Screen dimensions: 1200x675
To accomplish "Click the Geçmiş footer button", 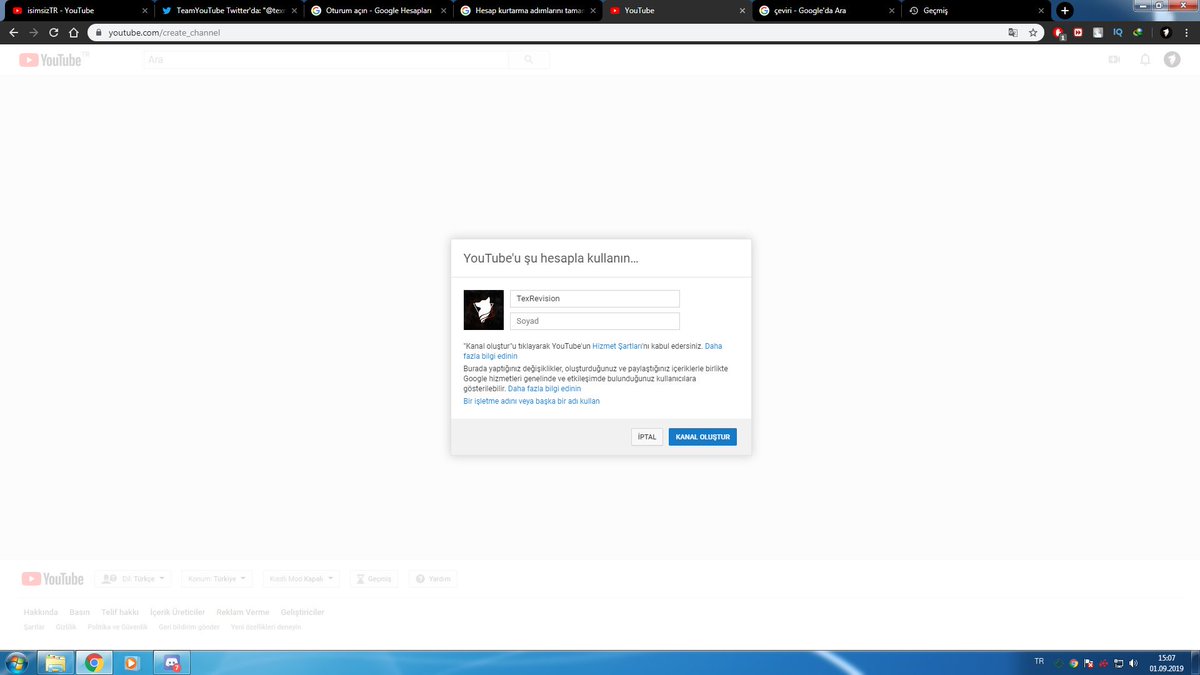I will pos(373,579).
